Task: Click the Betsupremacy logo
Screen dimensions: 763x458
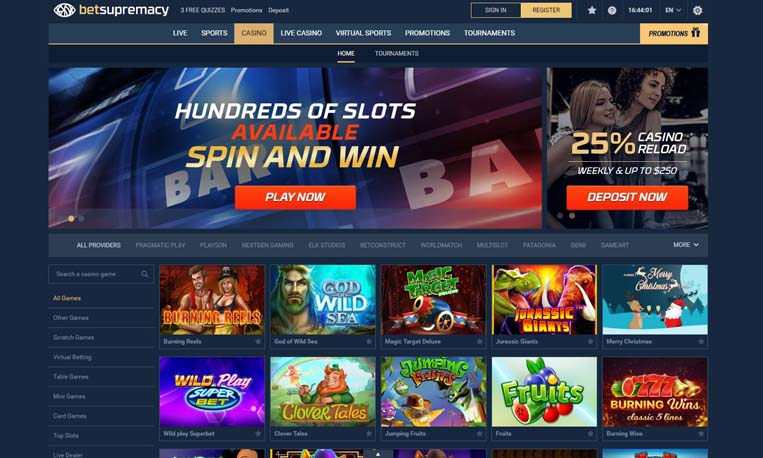Action: coord(111,10)
